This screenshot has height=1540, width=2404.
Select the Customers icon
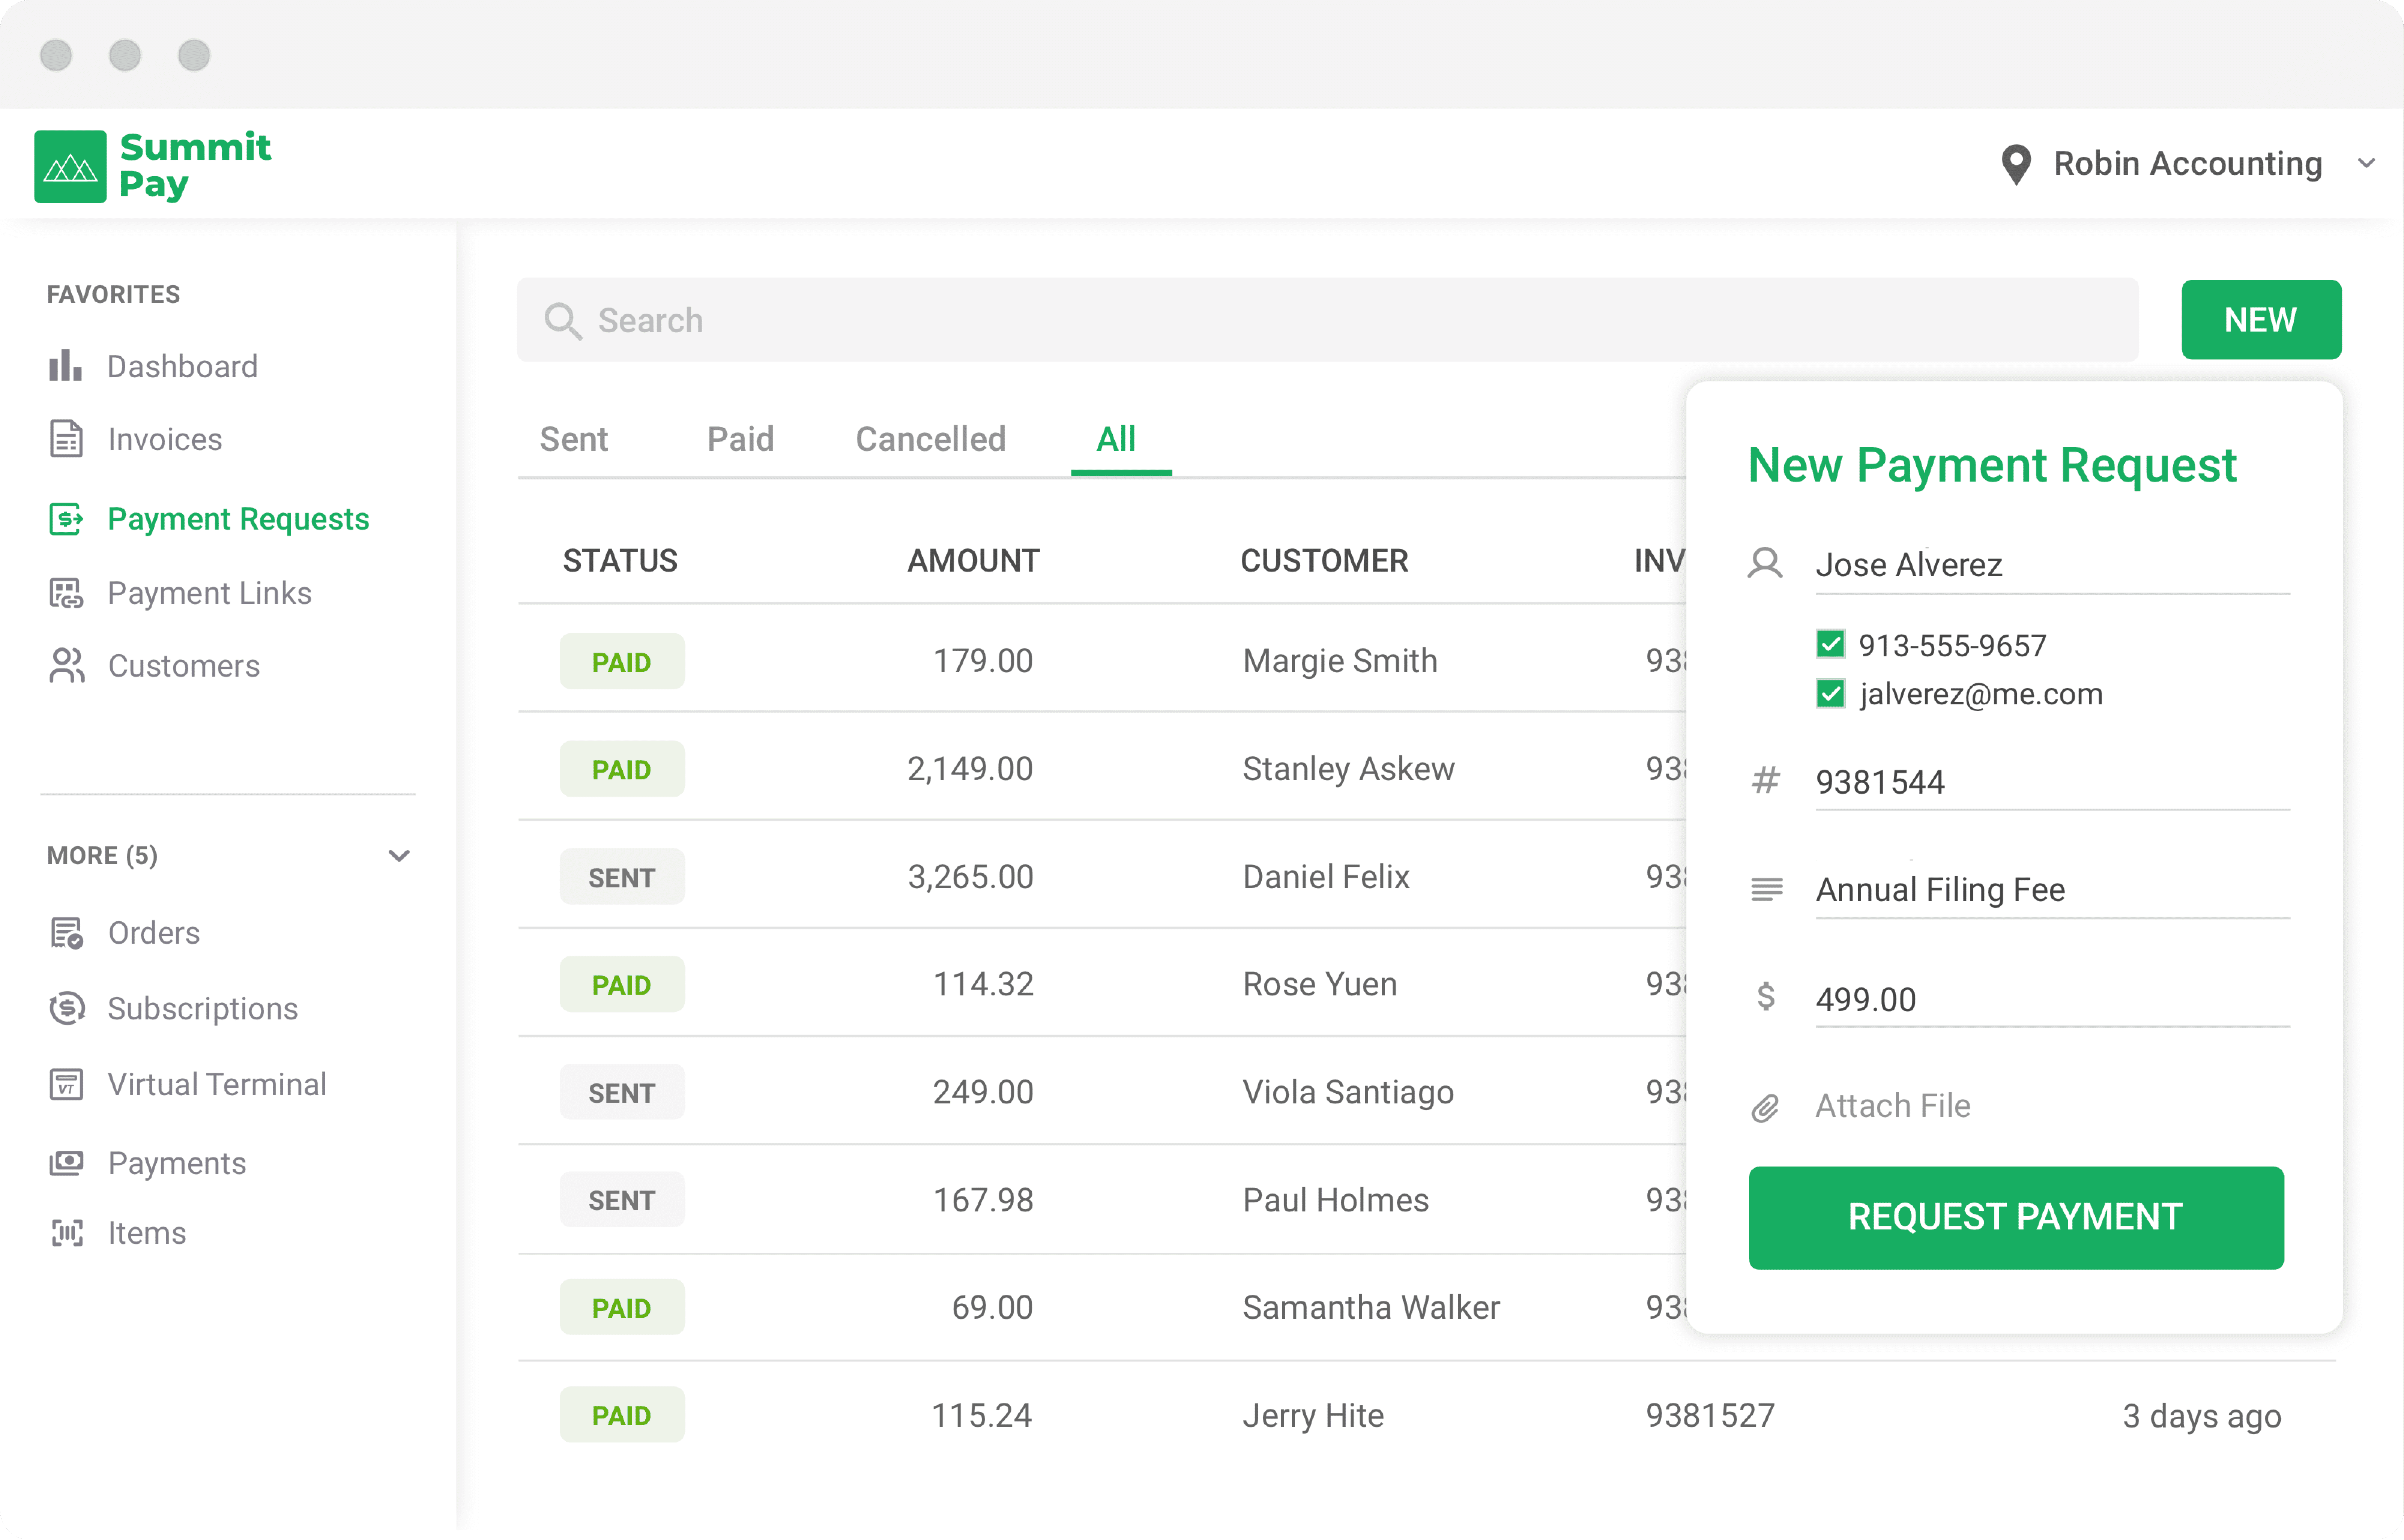pos(66,665)
